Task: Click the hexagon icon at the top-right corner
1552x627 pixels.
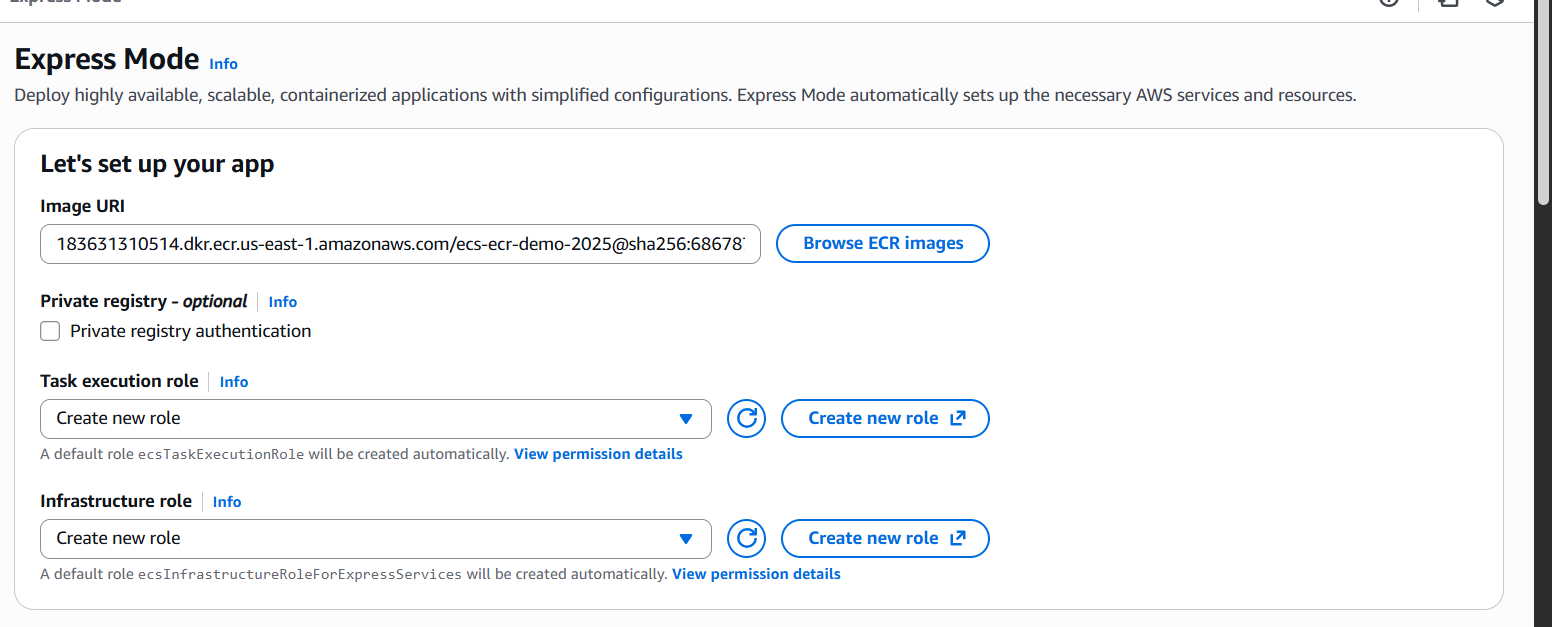Action: tap(1494, 3)
